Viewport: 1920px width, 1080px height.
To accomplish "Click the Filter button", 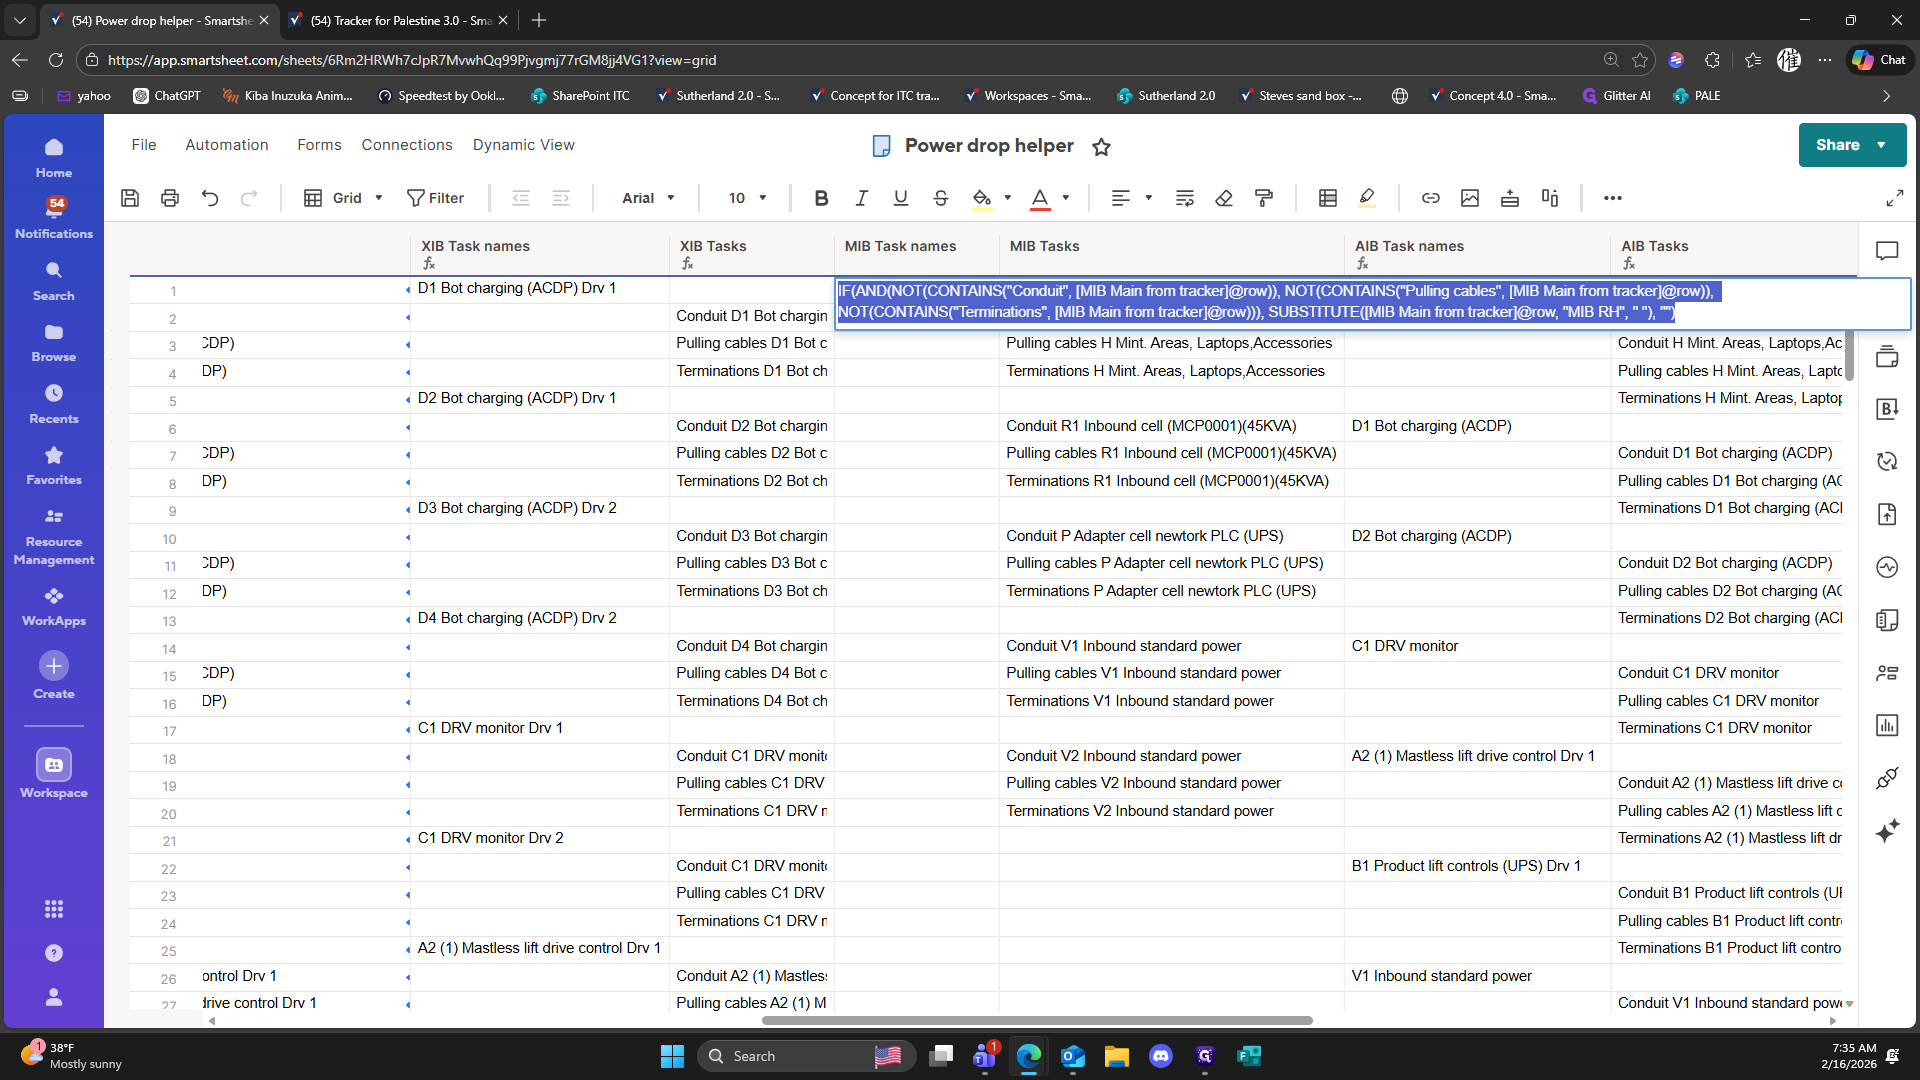I will pos(435,198).
